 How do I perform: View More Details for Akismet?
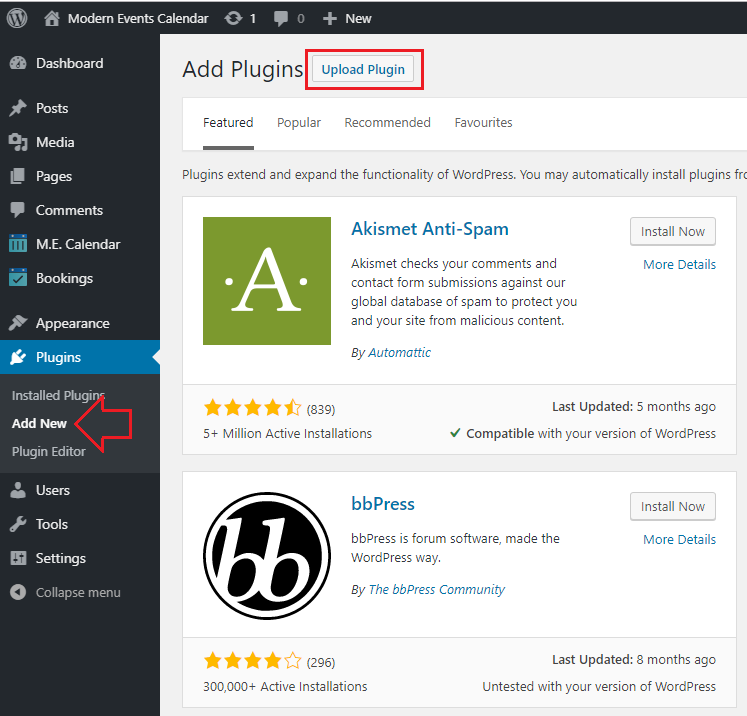[679, 264]
